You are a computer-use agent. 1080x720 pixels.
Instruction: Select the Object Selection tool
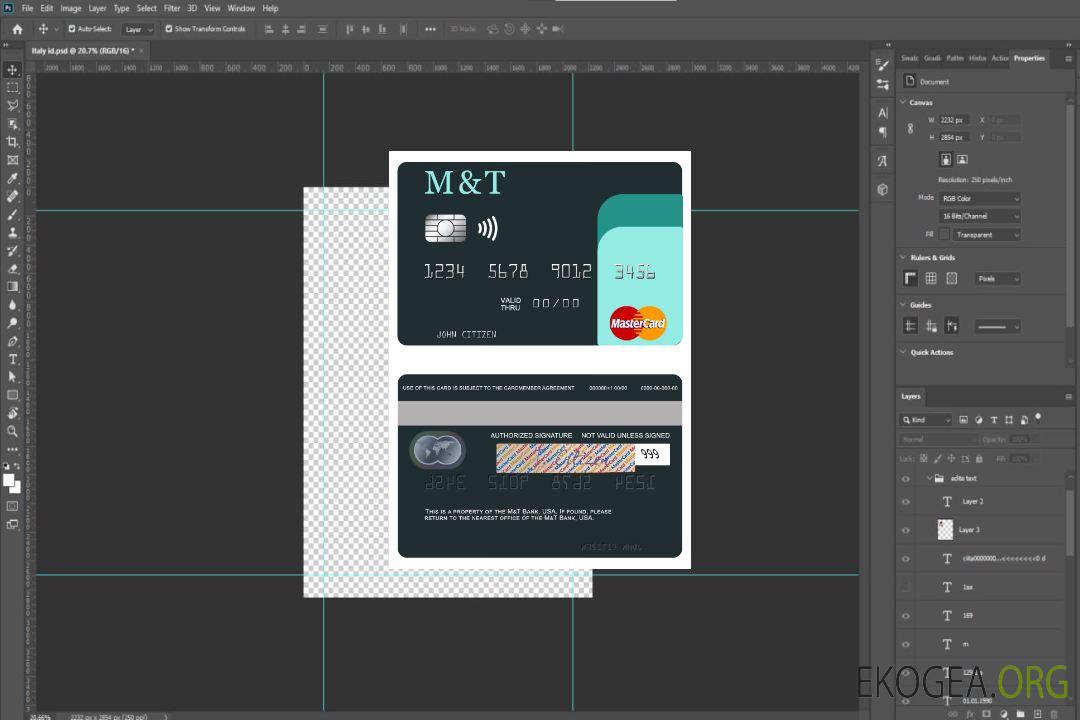(x=12, y=124)
